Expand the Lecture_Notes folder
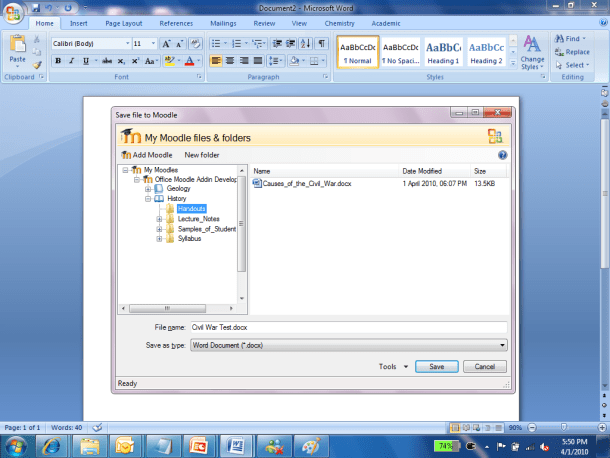Image resolution: width=610 pixels, height=458 pixels. pyautogui.click(x=159, y=219)
